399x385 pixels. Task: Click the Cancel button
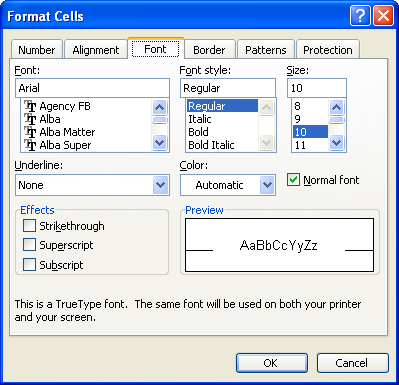tap(353, 363)
